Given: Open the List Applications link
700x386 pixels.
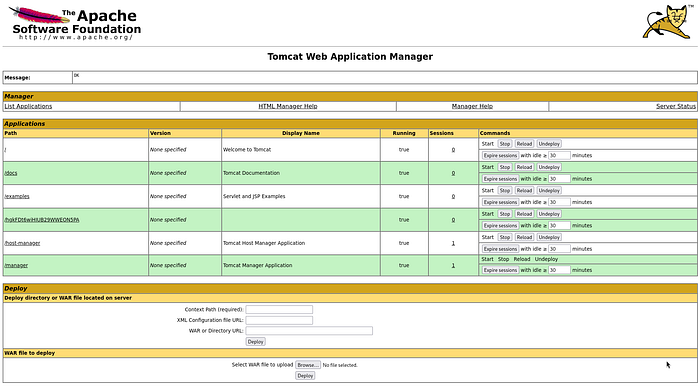Looking at the screenshot, I should [x=28, y=106].
